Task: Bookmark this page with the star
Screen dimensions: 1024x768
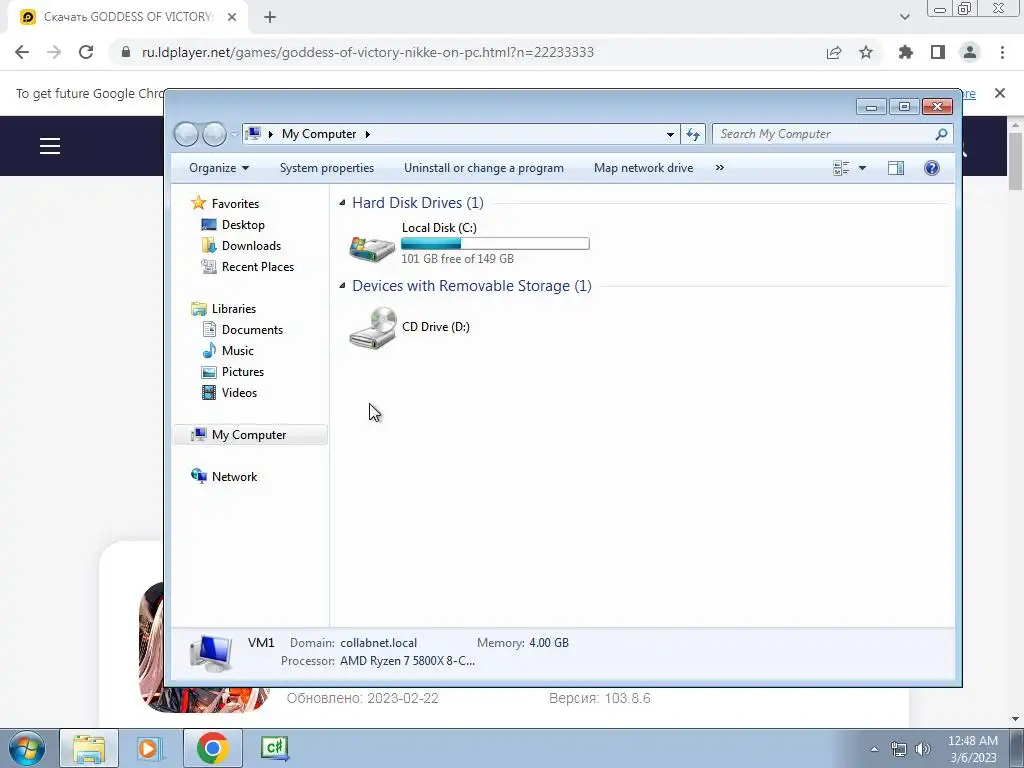Action: 866,52
